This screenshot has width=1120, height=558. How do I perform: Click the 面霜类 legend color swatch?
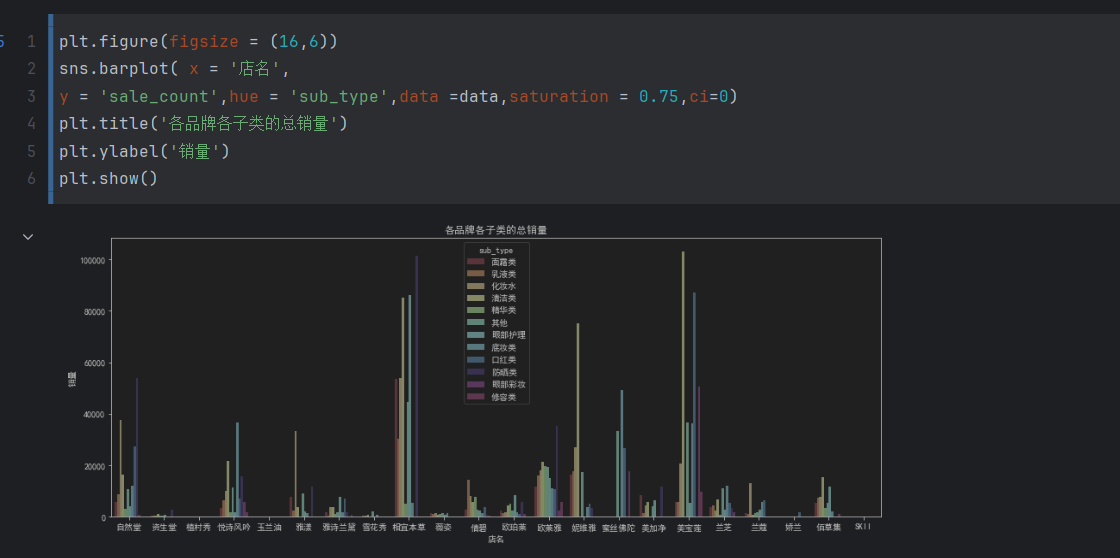[476, 261]
